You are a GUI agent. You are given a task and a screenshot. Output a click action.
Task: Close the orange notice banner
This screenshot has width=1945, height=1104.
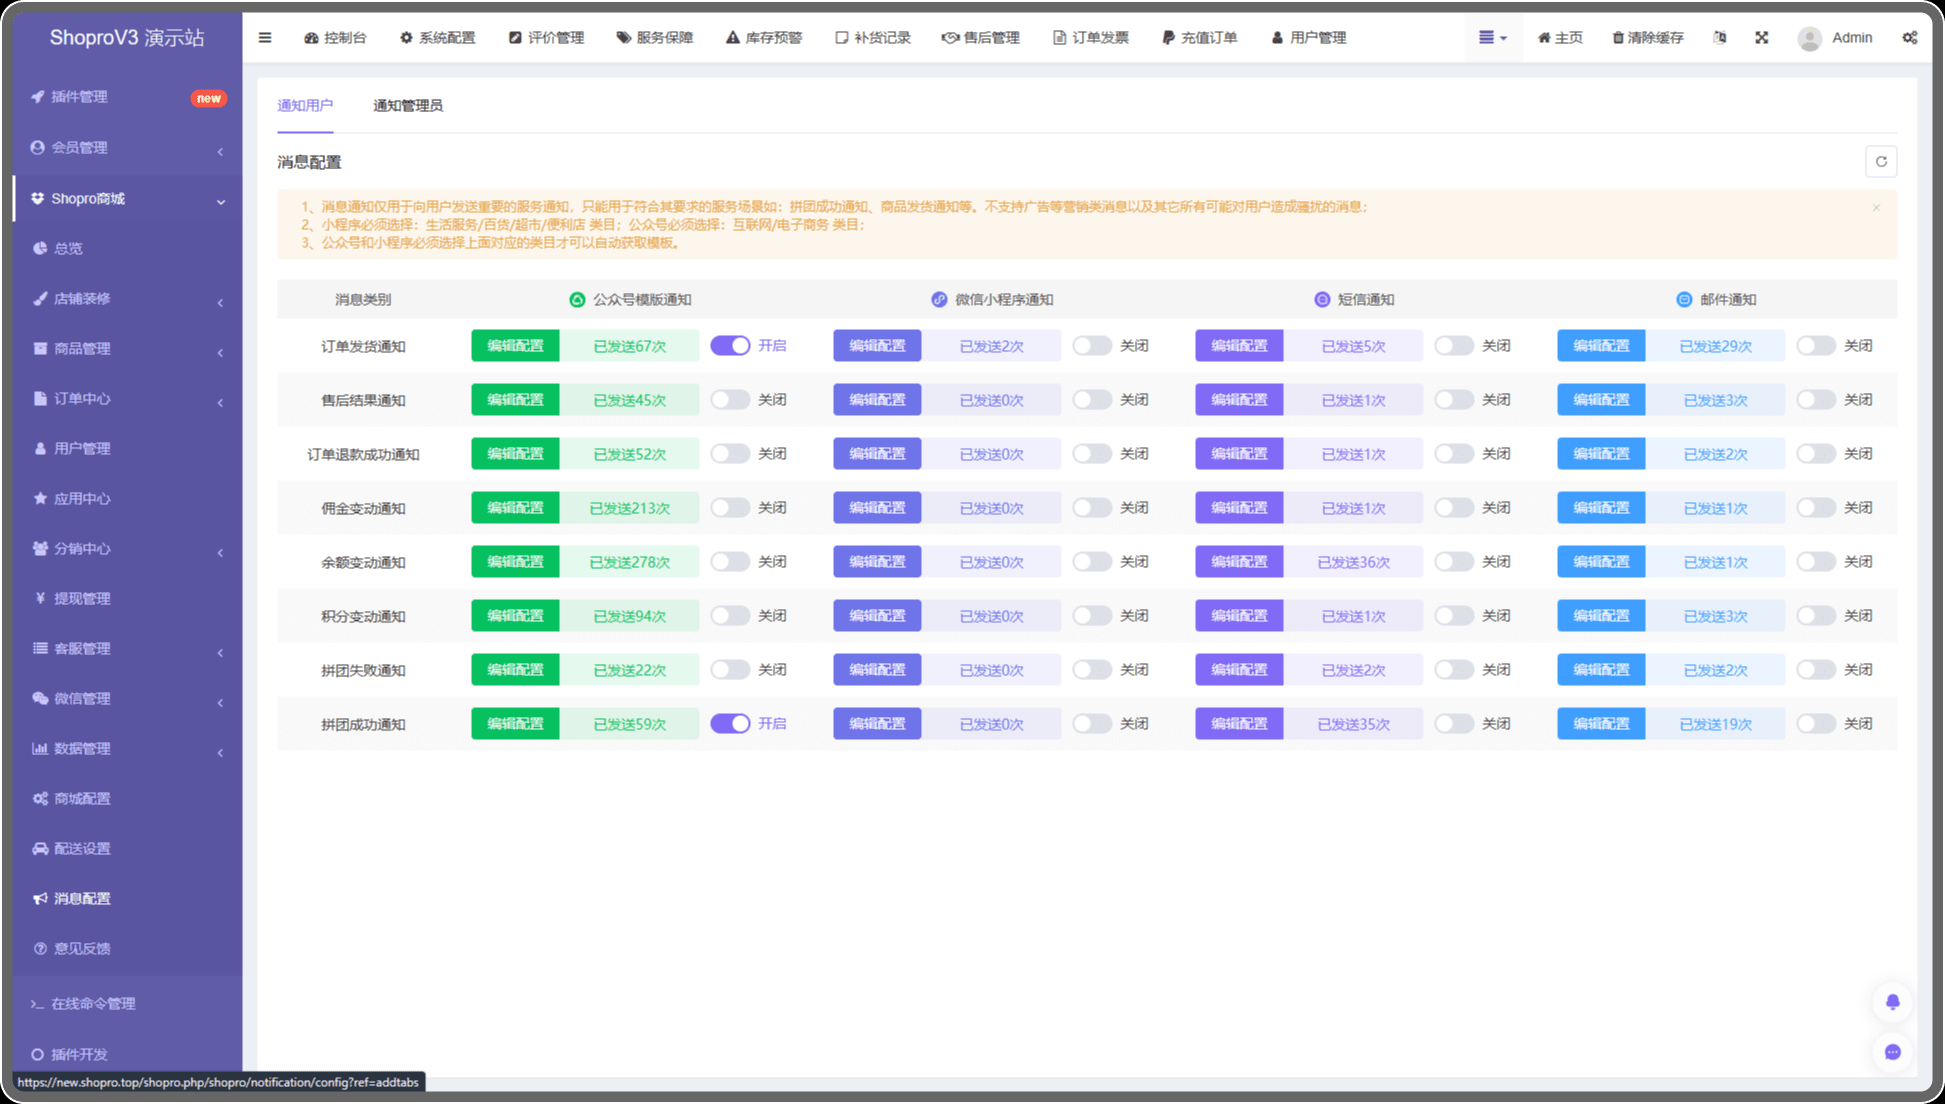coord(1876,208)
